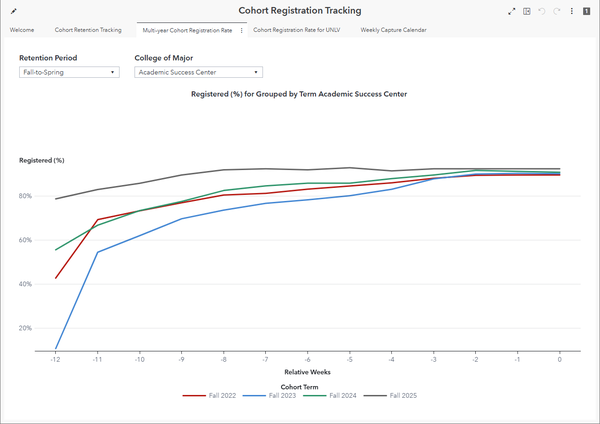600x424 pixels.
Task: Go to Weekly Capture Calendar tab
Action: tap(393, 30)
